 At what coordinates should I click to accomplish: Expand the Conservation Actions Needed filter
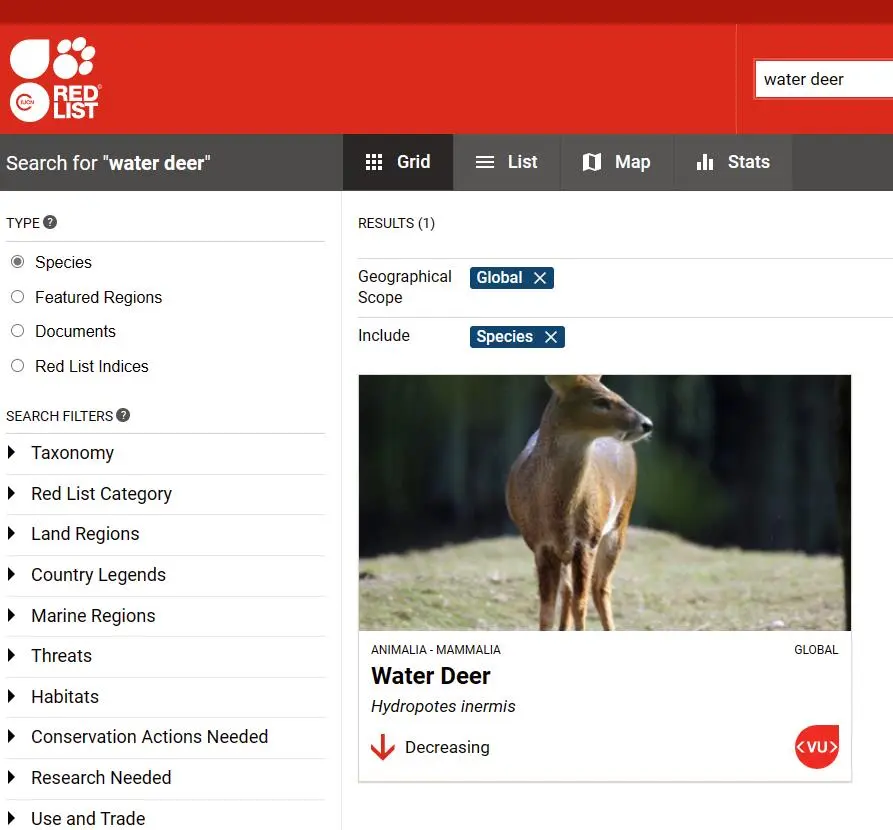click(x=165, y=737)
